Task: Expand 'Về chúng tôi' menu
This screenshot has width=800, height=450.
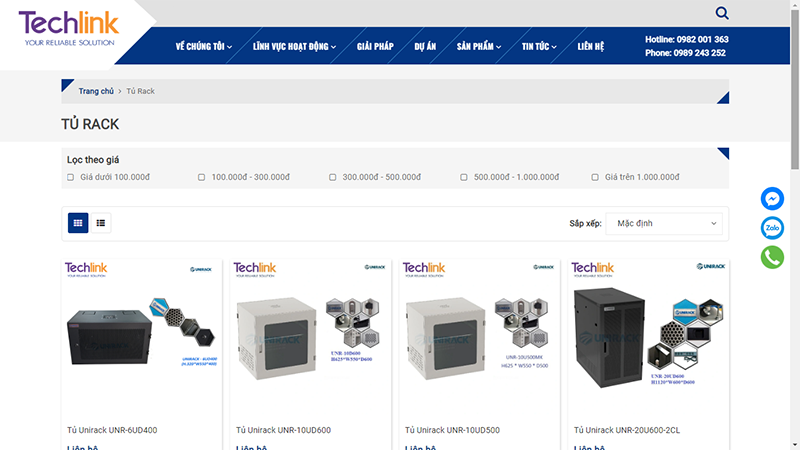Action: [204, 46]
